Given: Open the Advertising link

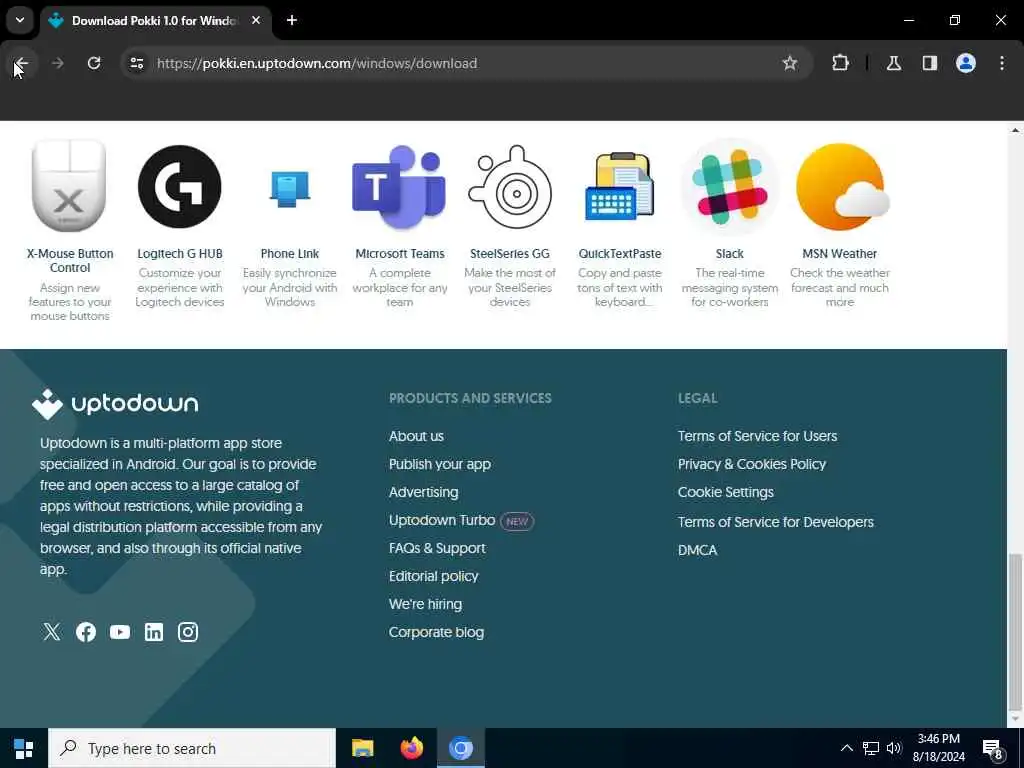Looking at the screenshot, I should [423, 492].
